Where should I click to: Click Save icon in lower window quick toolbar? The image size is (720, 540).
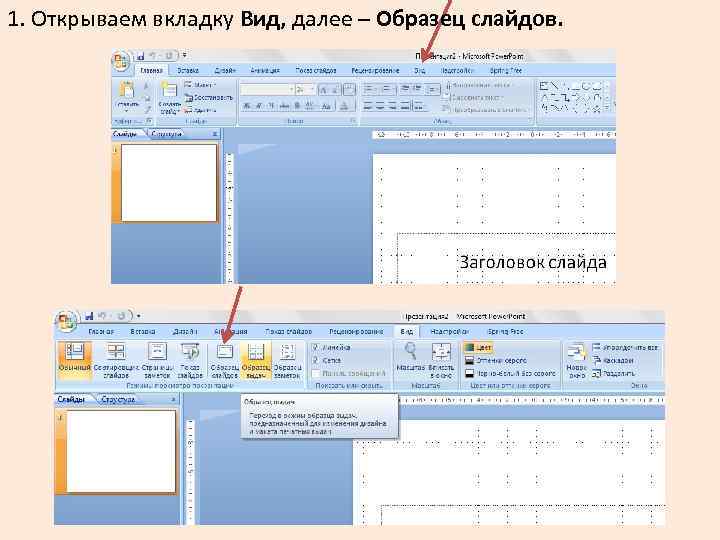click(89, 316)
